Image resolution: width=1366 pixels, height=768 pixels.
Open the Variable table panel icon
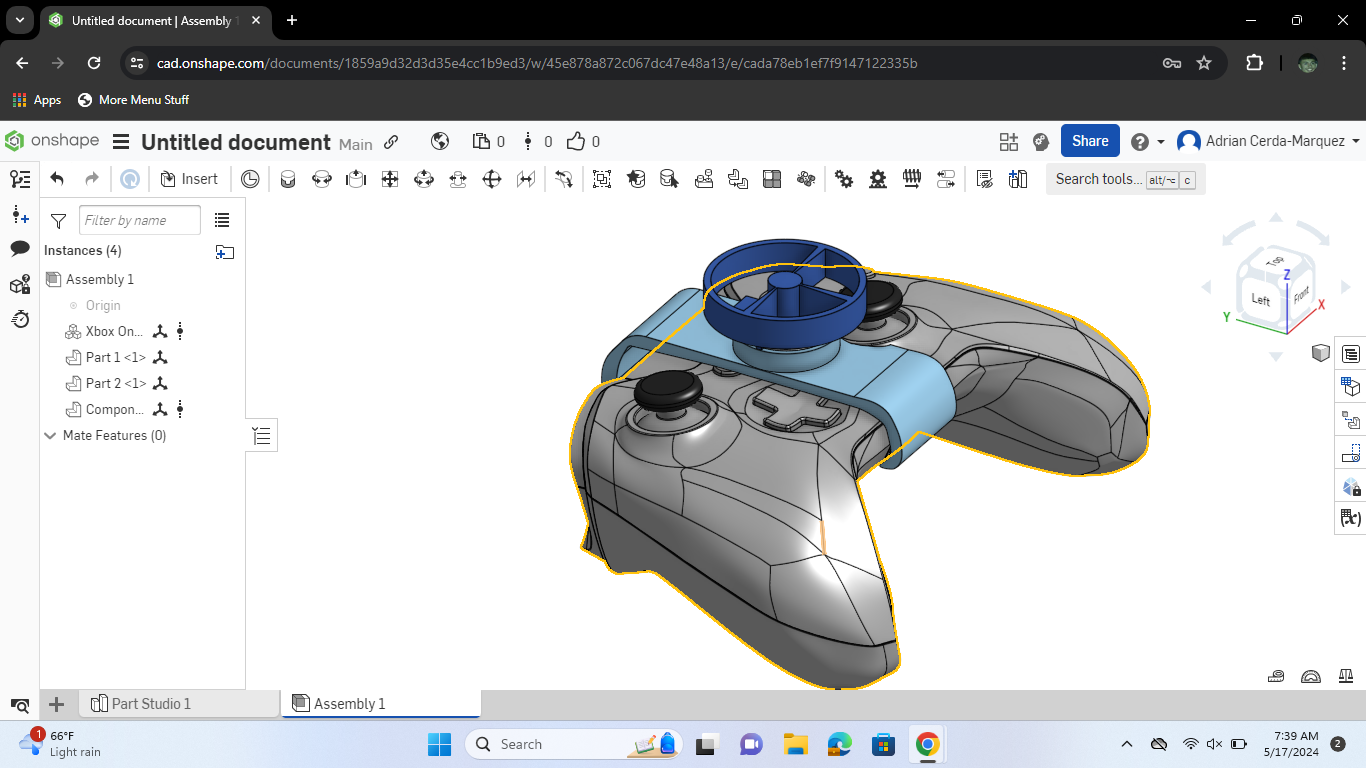pyautogui.click(x=1351, y=518)
